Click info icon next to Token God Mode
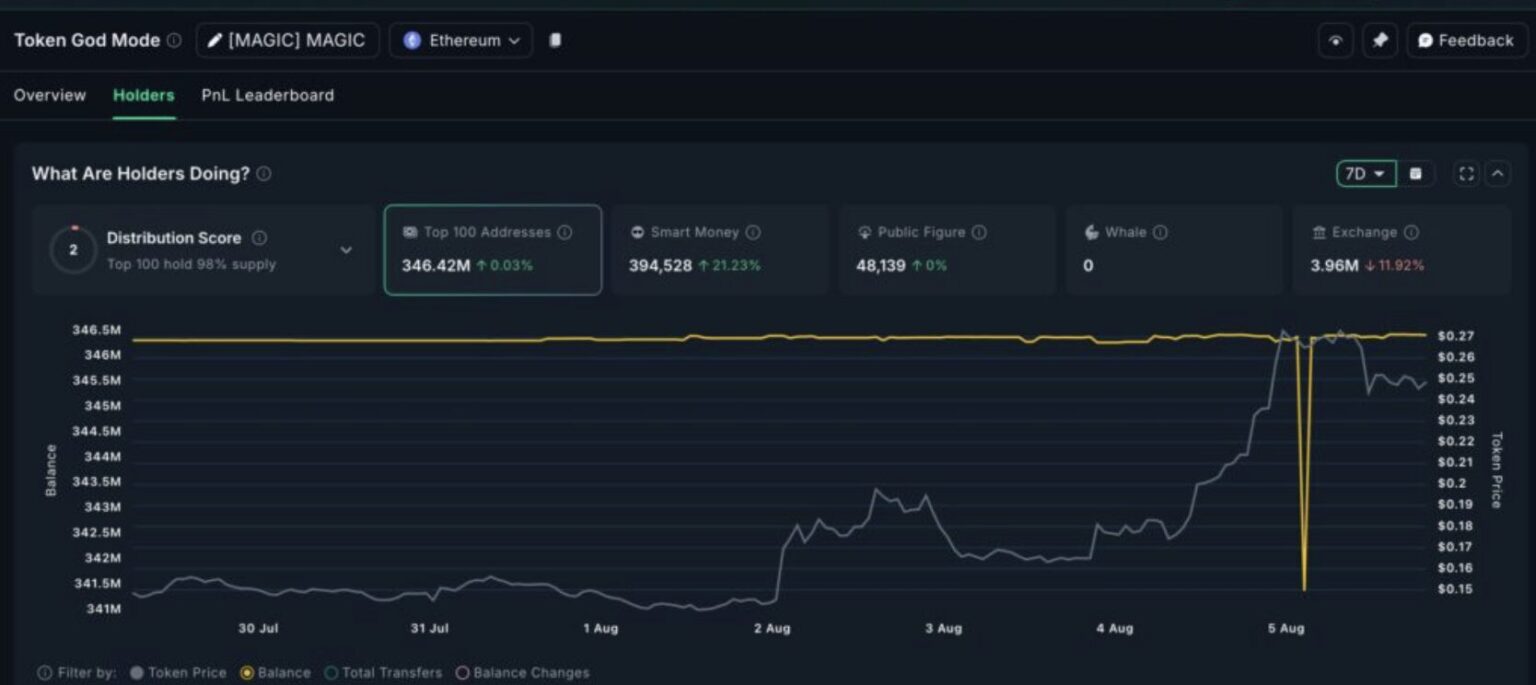The height and width of the screenshot is (685, 1536). [174, 41]
